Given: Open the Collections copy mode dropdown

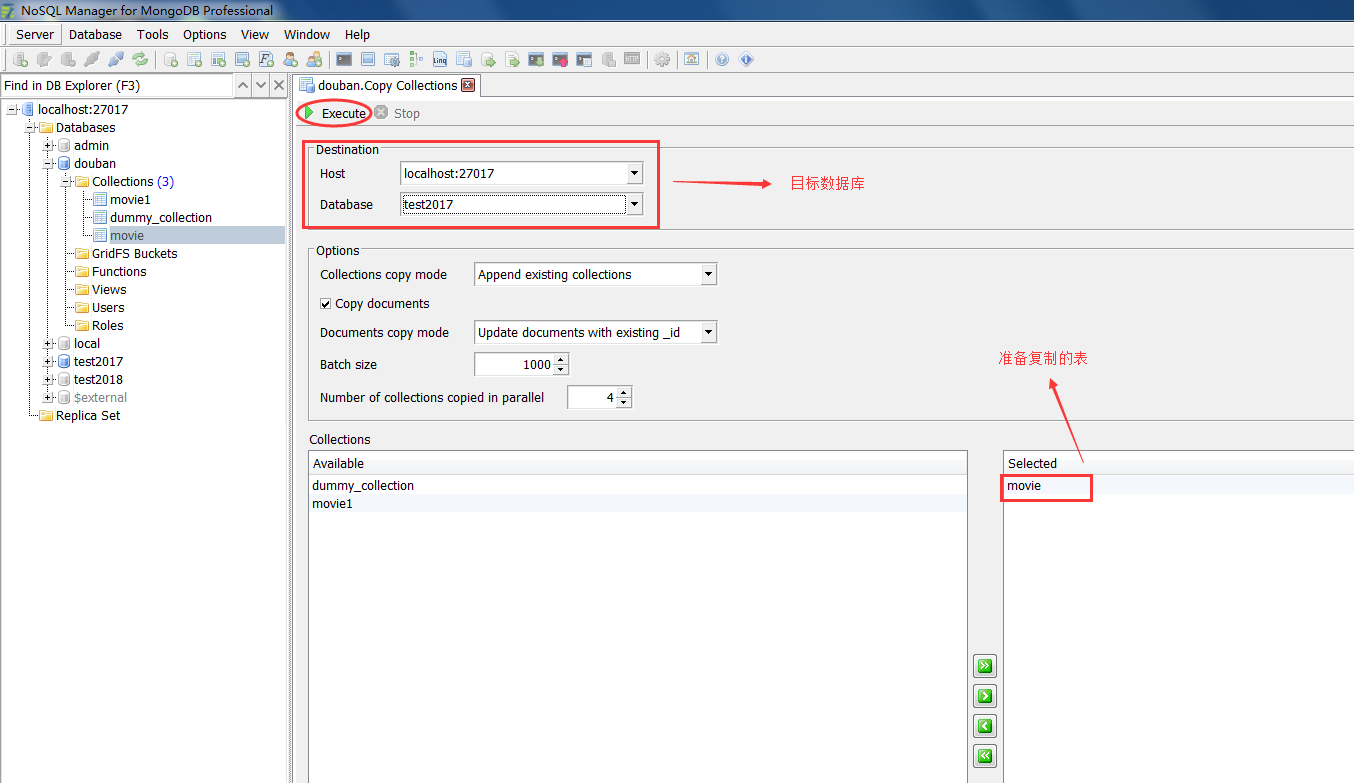Looking at the screenshot, I should tap(708, 273).
